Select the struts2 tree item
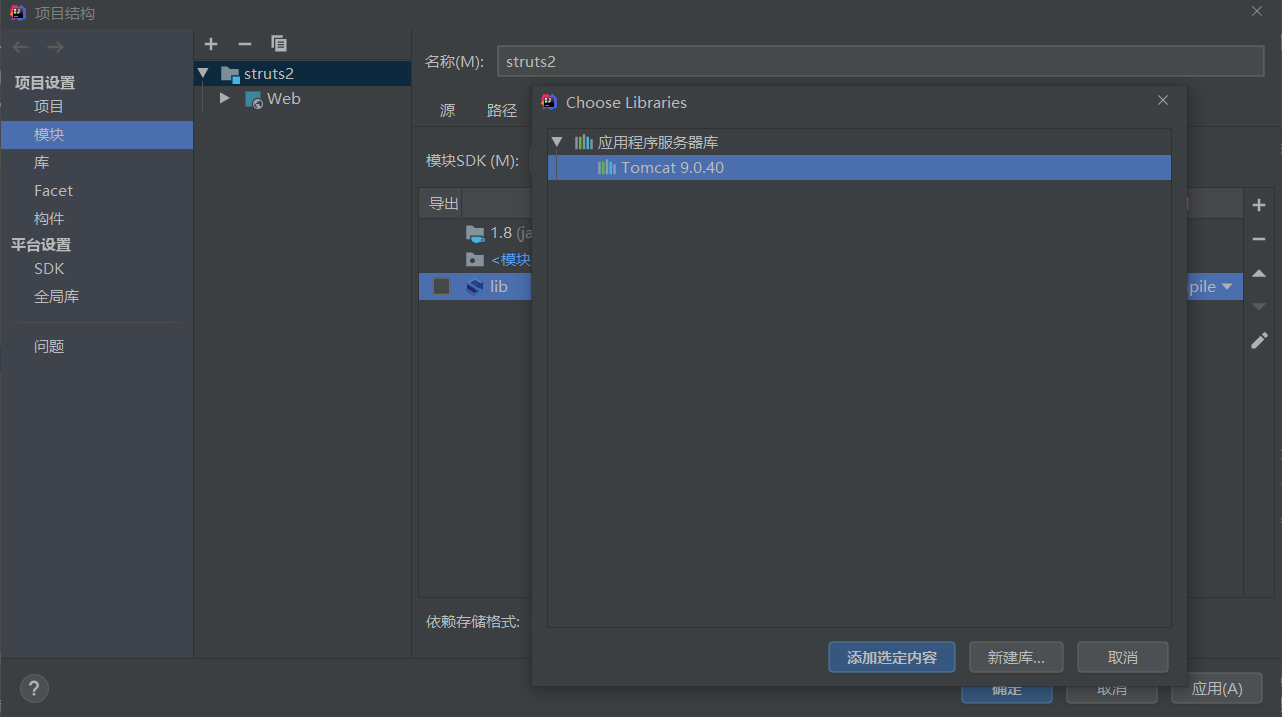 click(x=302, y=74)
